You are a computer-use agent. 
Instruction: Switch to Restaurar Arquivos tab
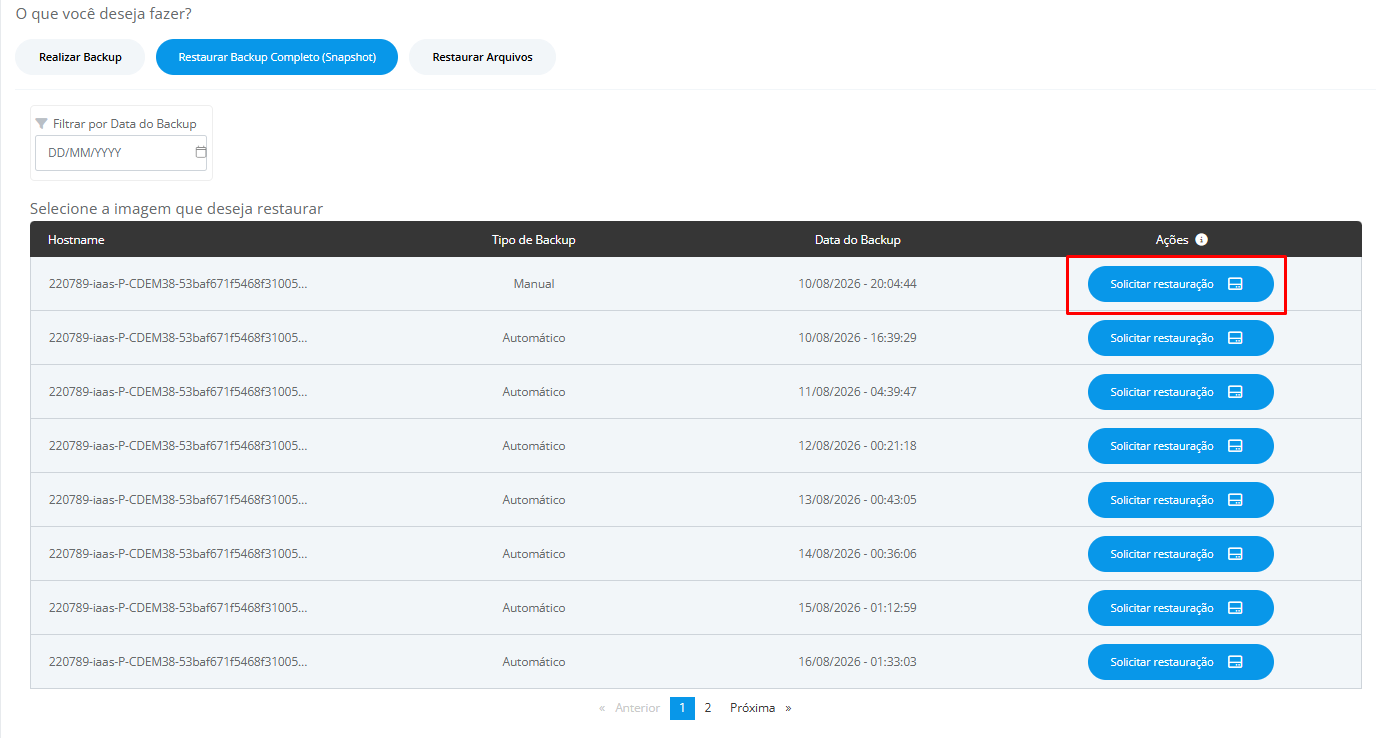[x=482, y=57]
